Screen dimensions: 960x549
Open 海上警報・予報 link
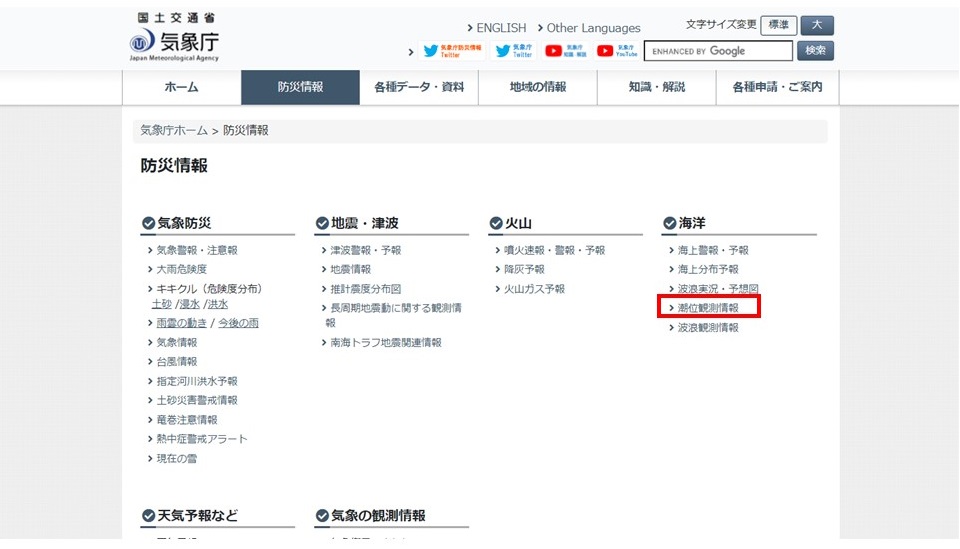(x=713, y=250)
